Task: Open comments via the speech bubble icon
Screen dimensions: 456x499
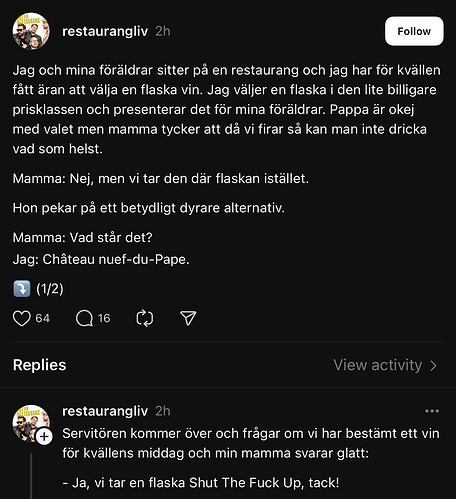Action: tap(84, 318)
